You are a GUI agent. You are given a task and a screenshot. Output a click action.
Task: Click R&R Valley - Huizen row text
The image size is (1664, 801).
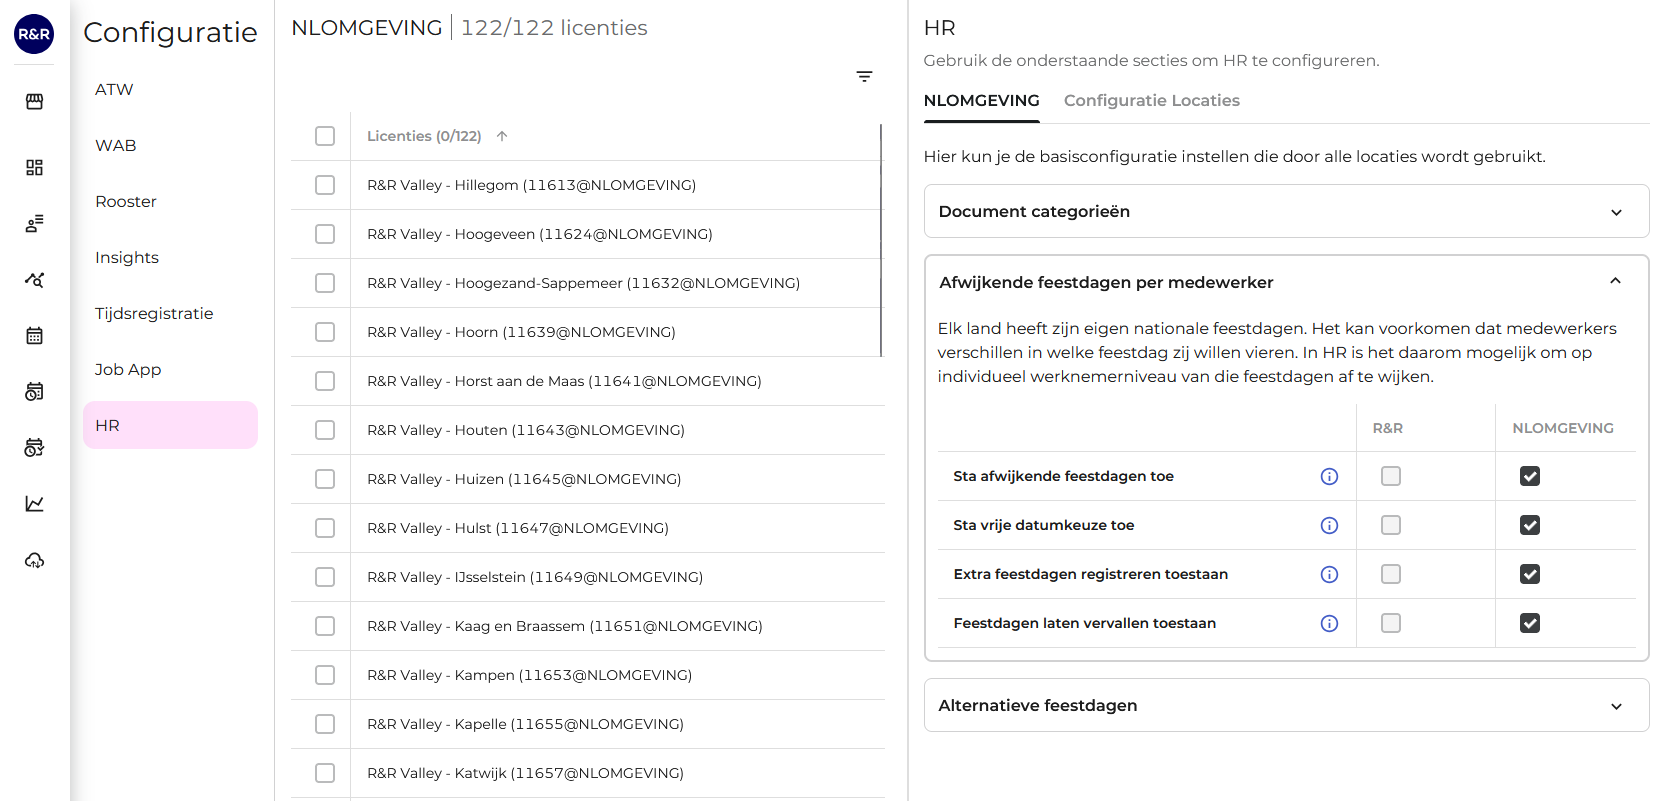point(524,479)
